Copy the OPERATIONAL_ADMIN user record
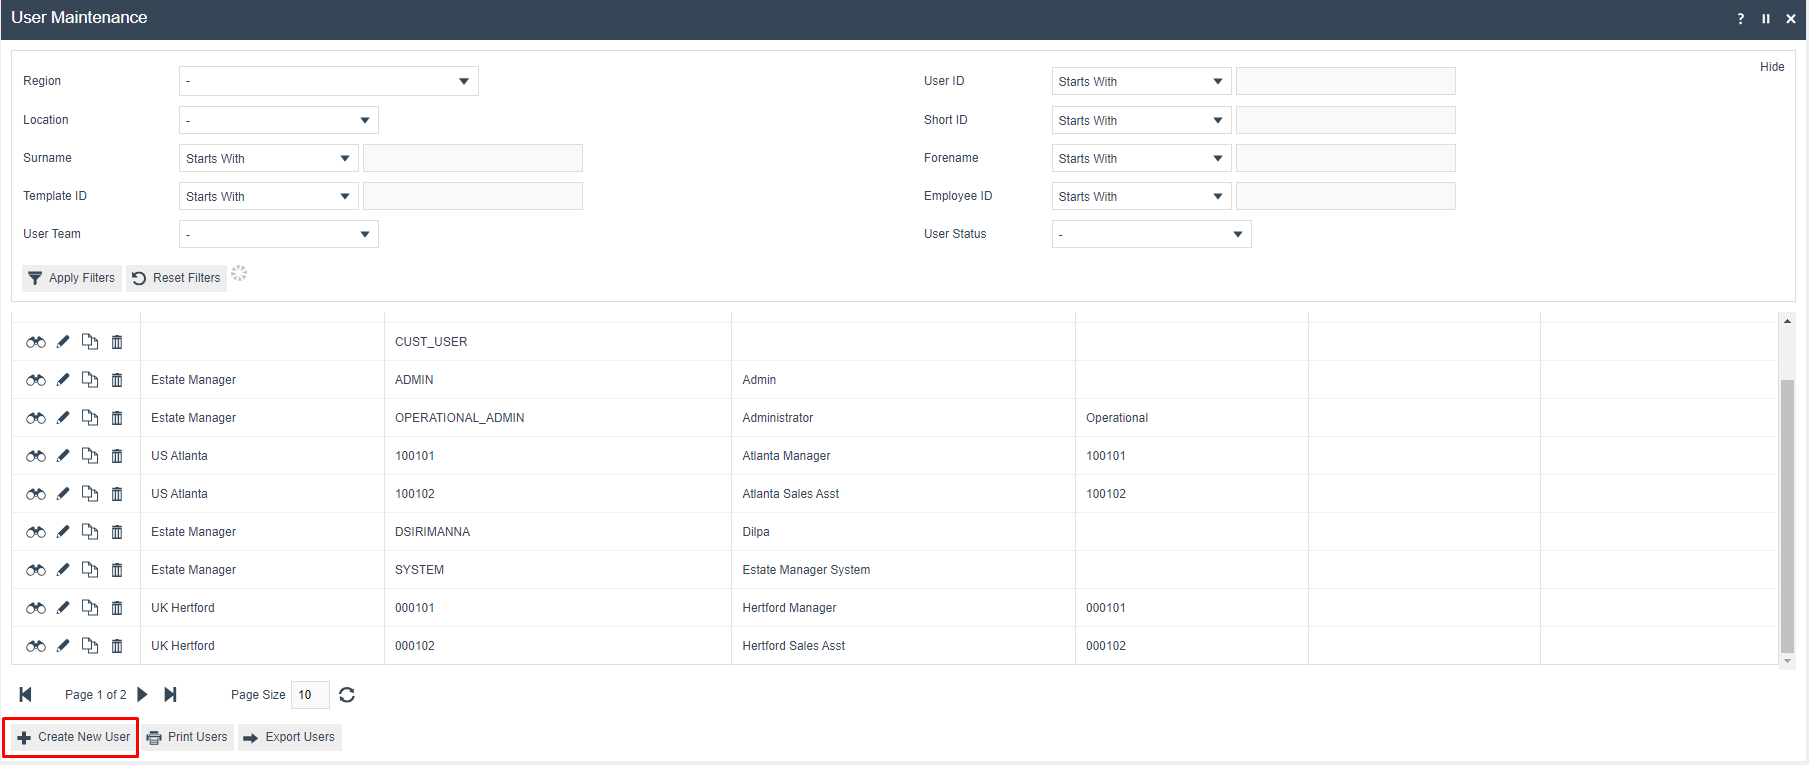 tap(90, 418)
